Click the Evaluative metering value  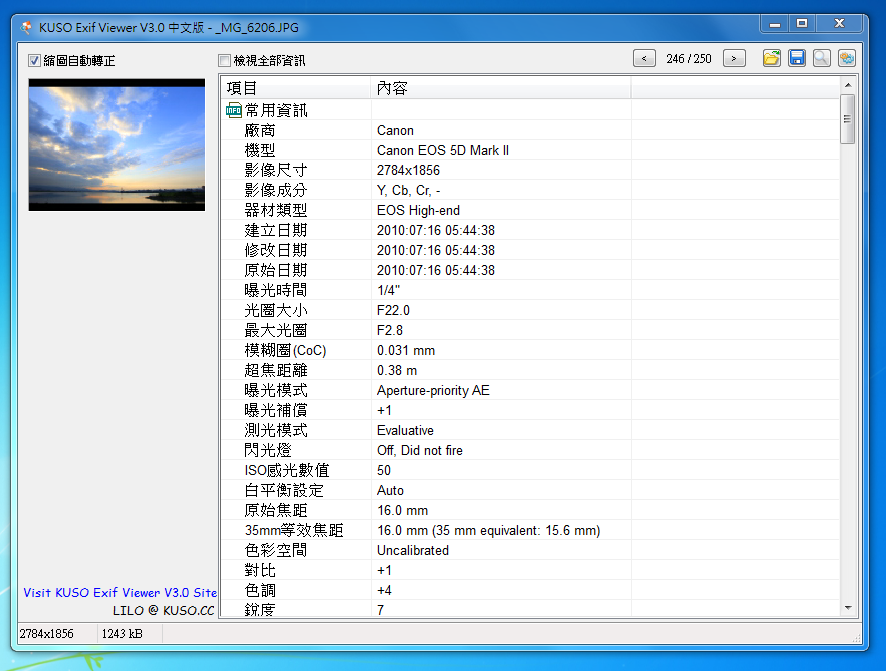click(x=405, y=430)
